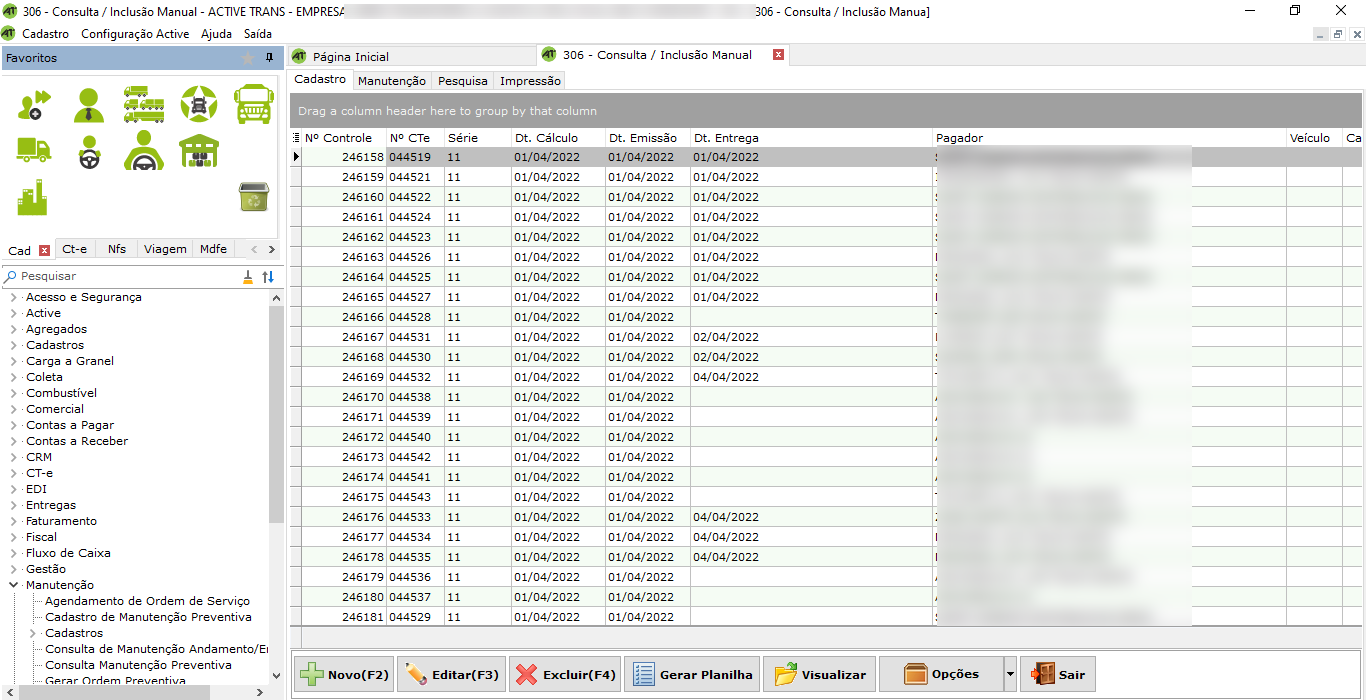Toggle the tree sort arrows icon

(x=268, y=277)
